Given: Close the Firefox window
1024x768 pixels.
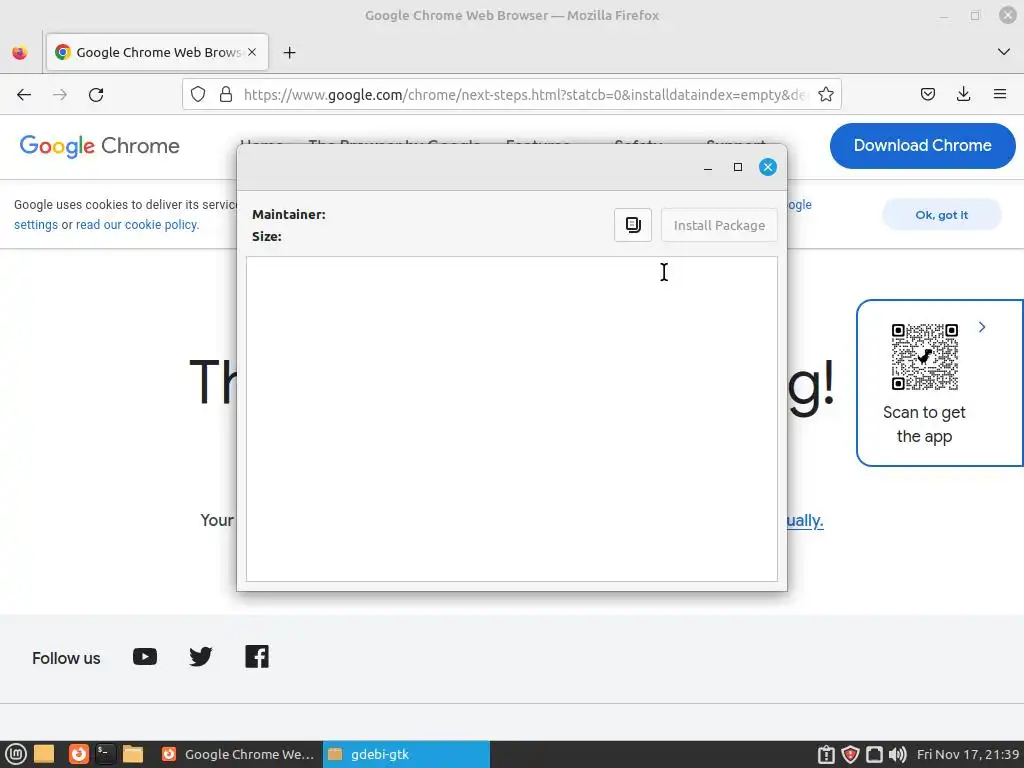Looking at the screenshot, I should pyautogui.click(x=1008, y=15).
